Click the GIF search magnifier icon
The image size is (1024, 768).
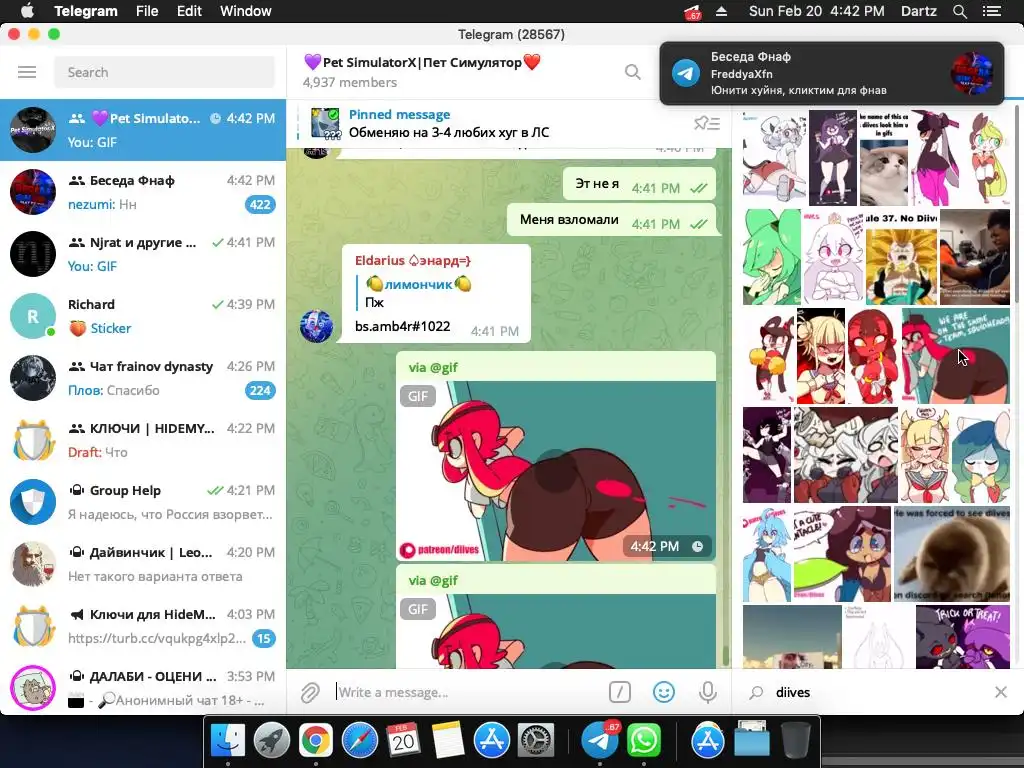click(x=756, y=692)
